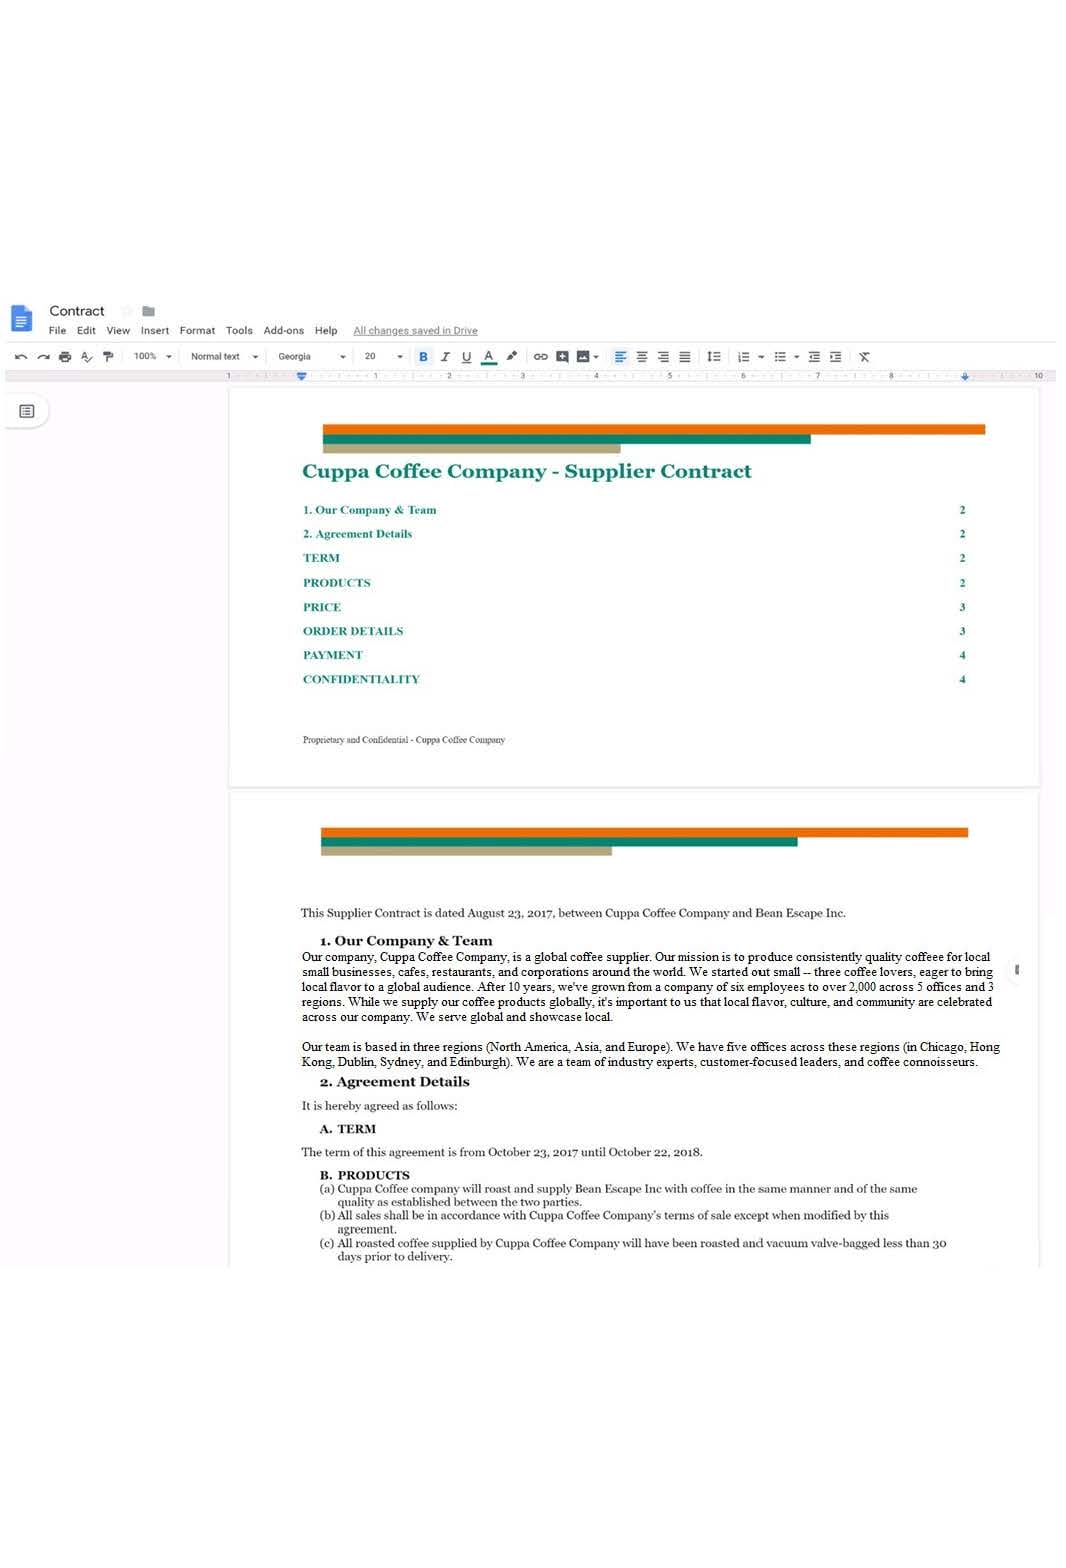This screenshot has height=1568, width=1066.
Task: Open the Georgia font dropdown
Action: tap(311, 357)
